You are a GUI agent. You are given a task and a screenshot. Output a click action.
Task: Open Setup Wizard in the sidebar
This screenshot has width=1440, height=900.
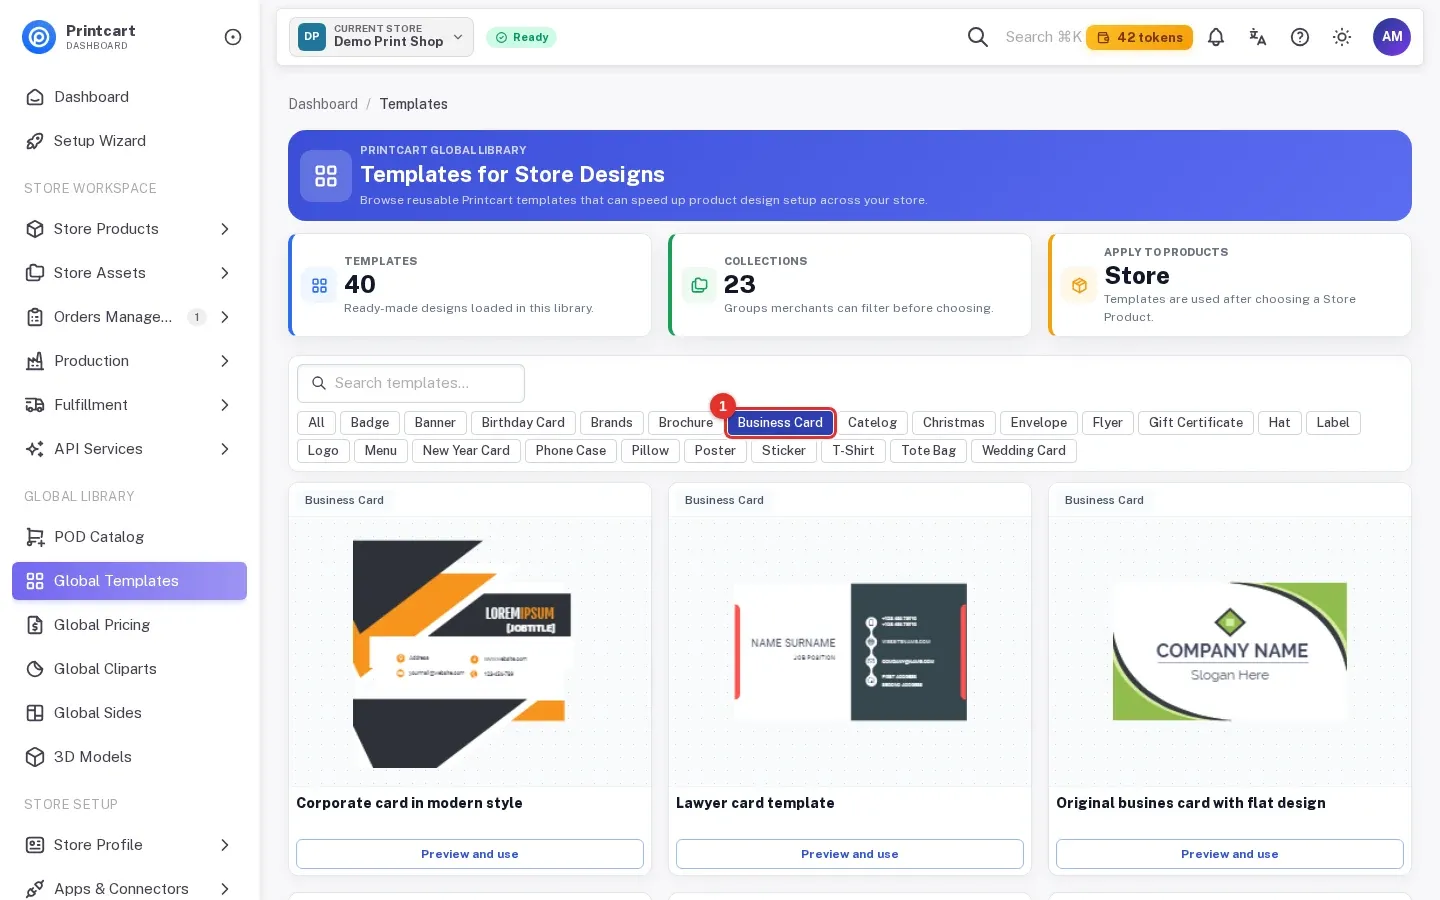129,141
